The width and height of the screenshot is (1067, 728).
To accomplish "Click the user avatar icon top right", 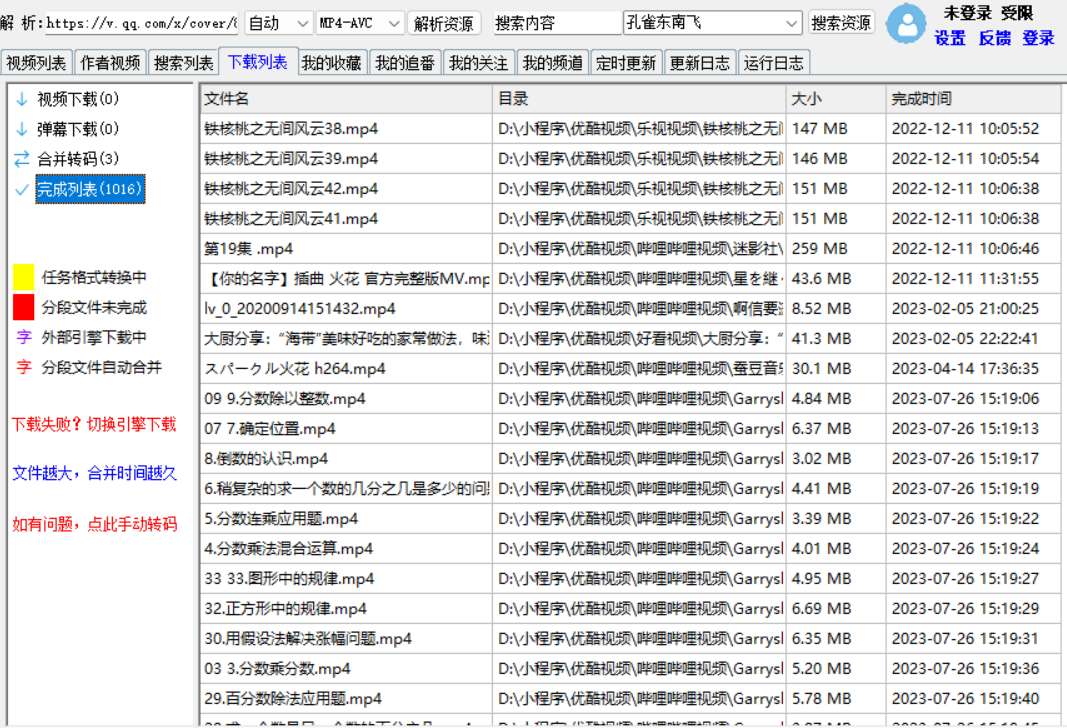I will point(908,24).
